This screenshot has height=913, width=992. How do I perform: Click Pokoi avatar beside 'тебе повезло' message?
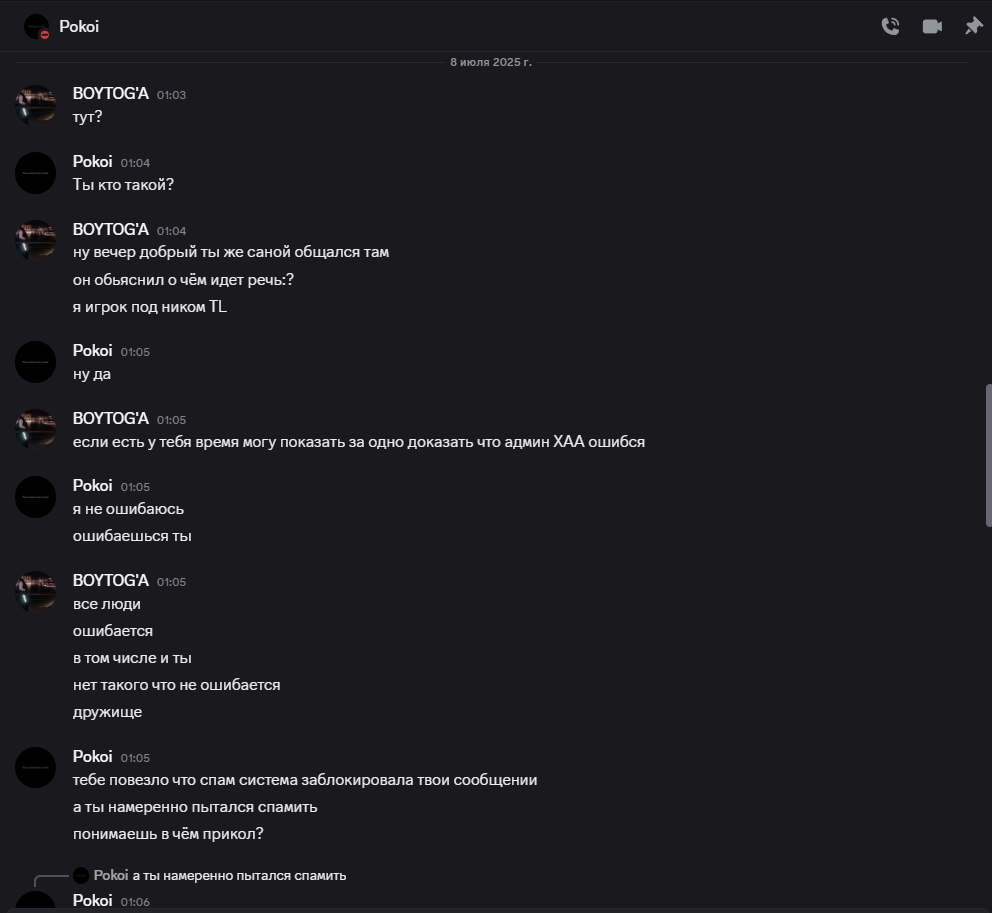(x=35, y=767)
